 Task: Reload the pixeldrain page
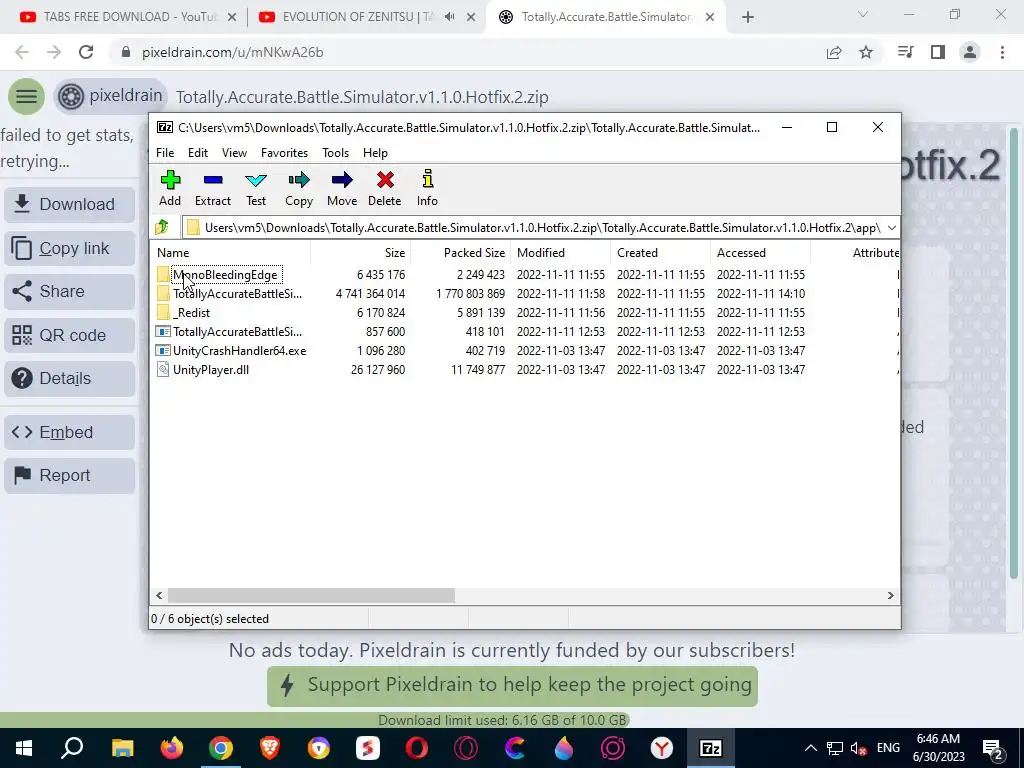[x=86, y=52]
